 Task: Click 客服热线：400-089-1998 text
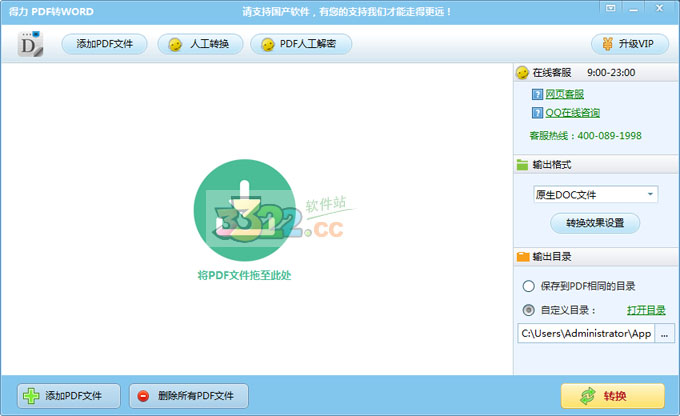(585, 136)
